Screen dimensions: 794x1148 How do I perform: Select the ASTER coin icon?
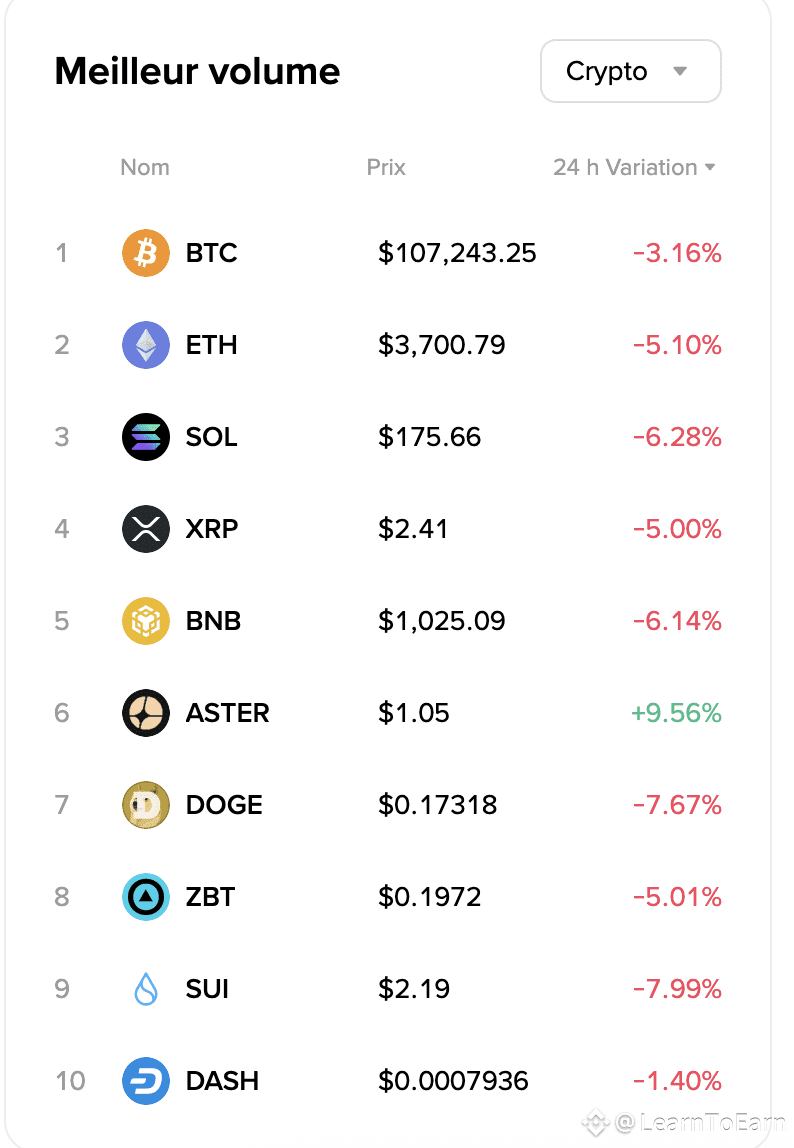coord(145,713)
